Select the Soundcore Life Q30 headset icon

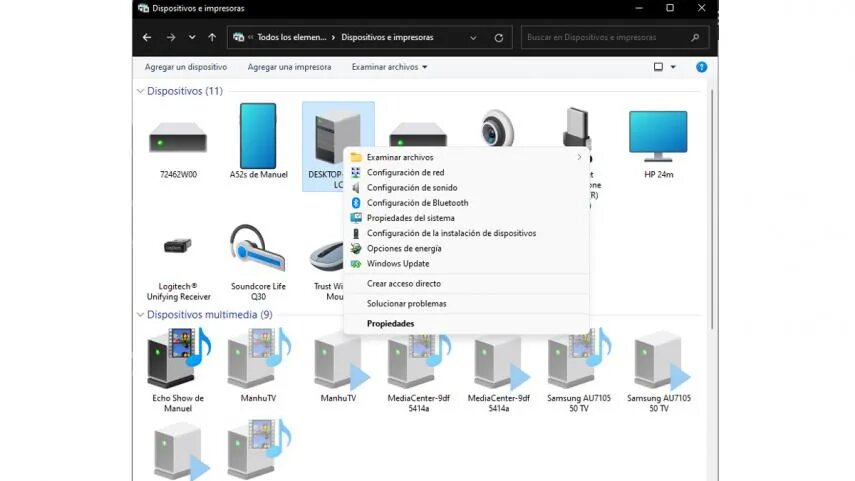tap(257, 248)
